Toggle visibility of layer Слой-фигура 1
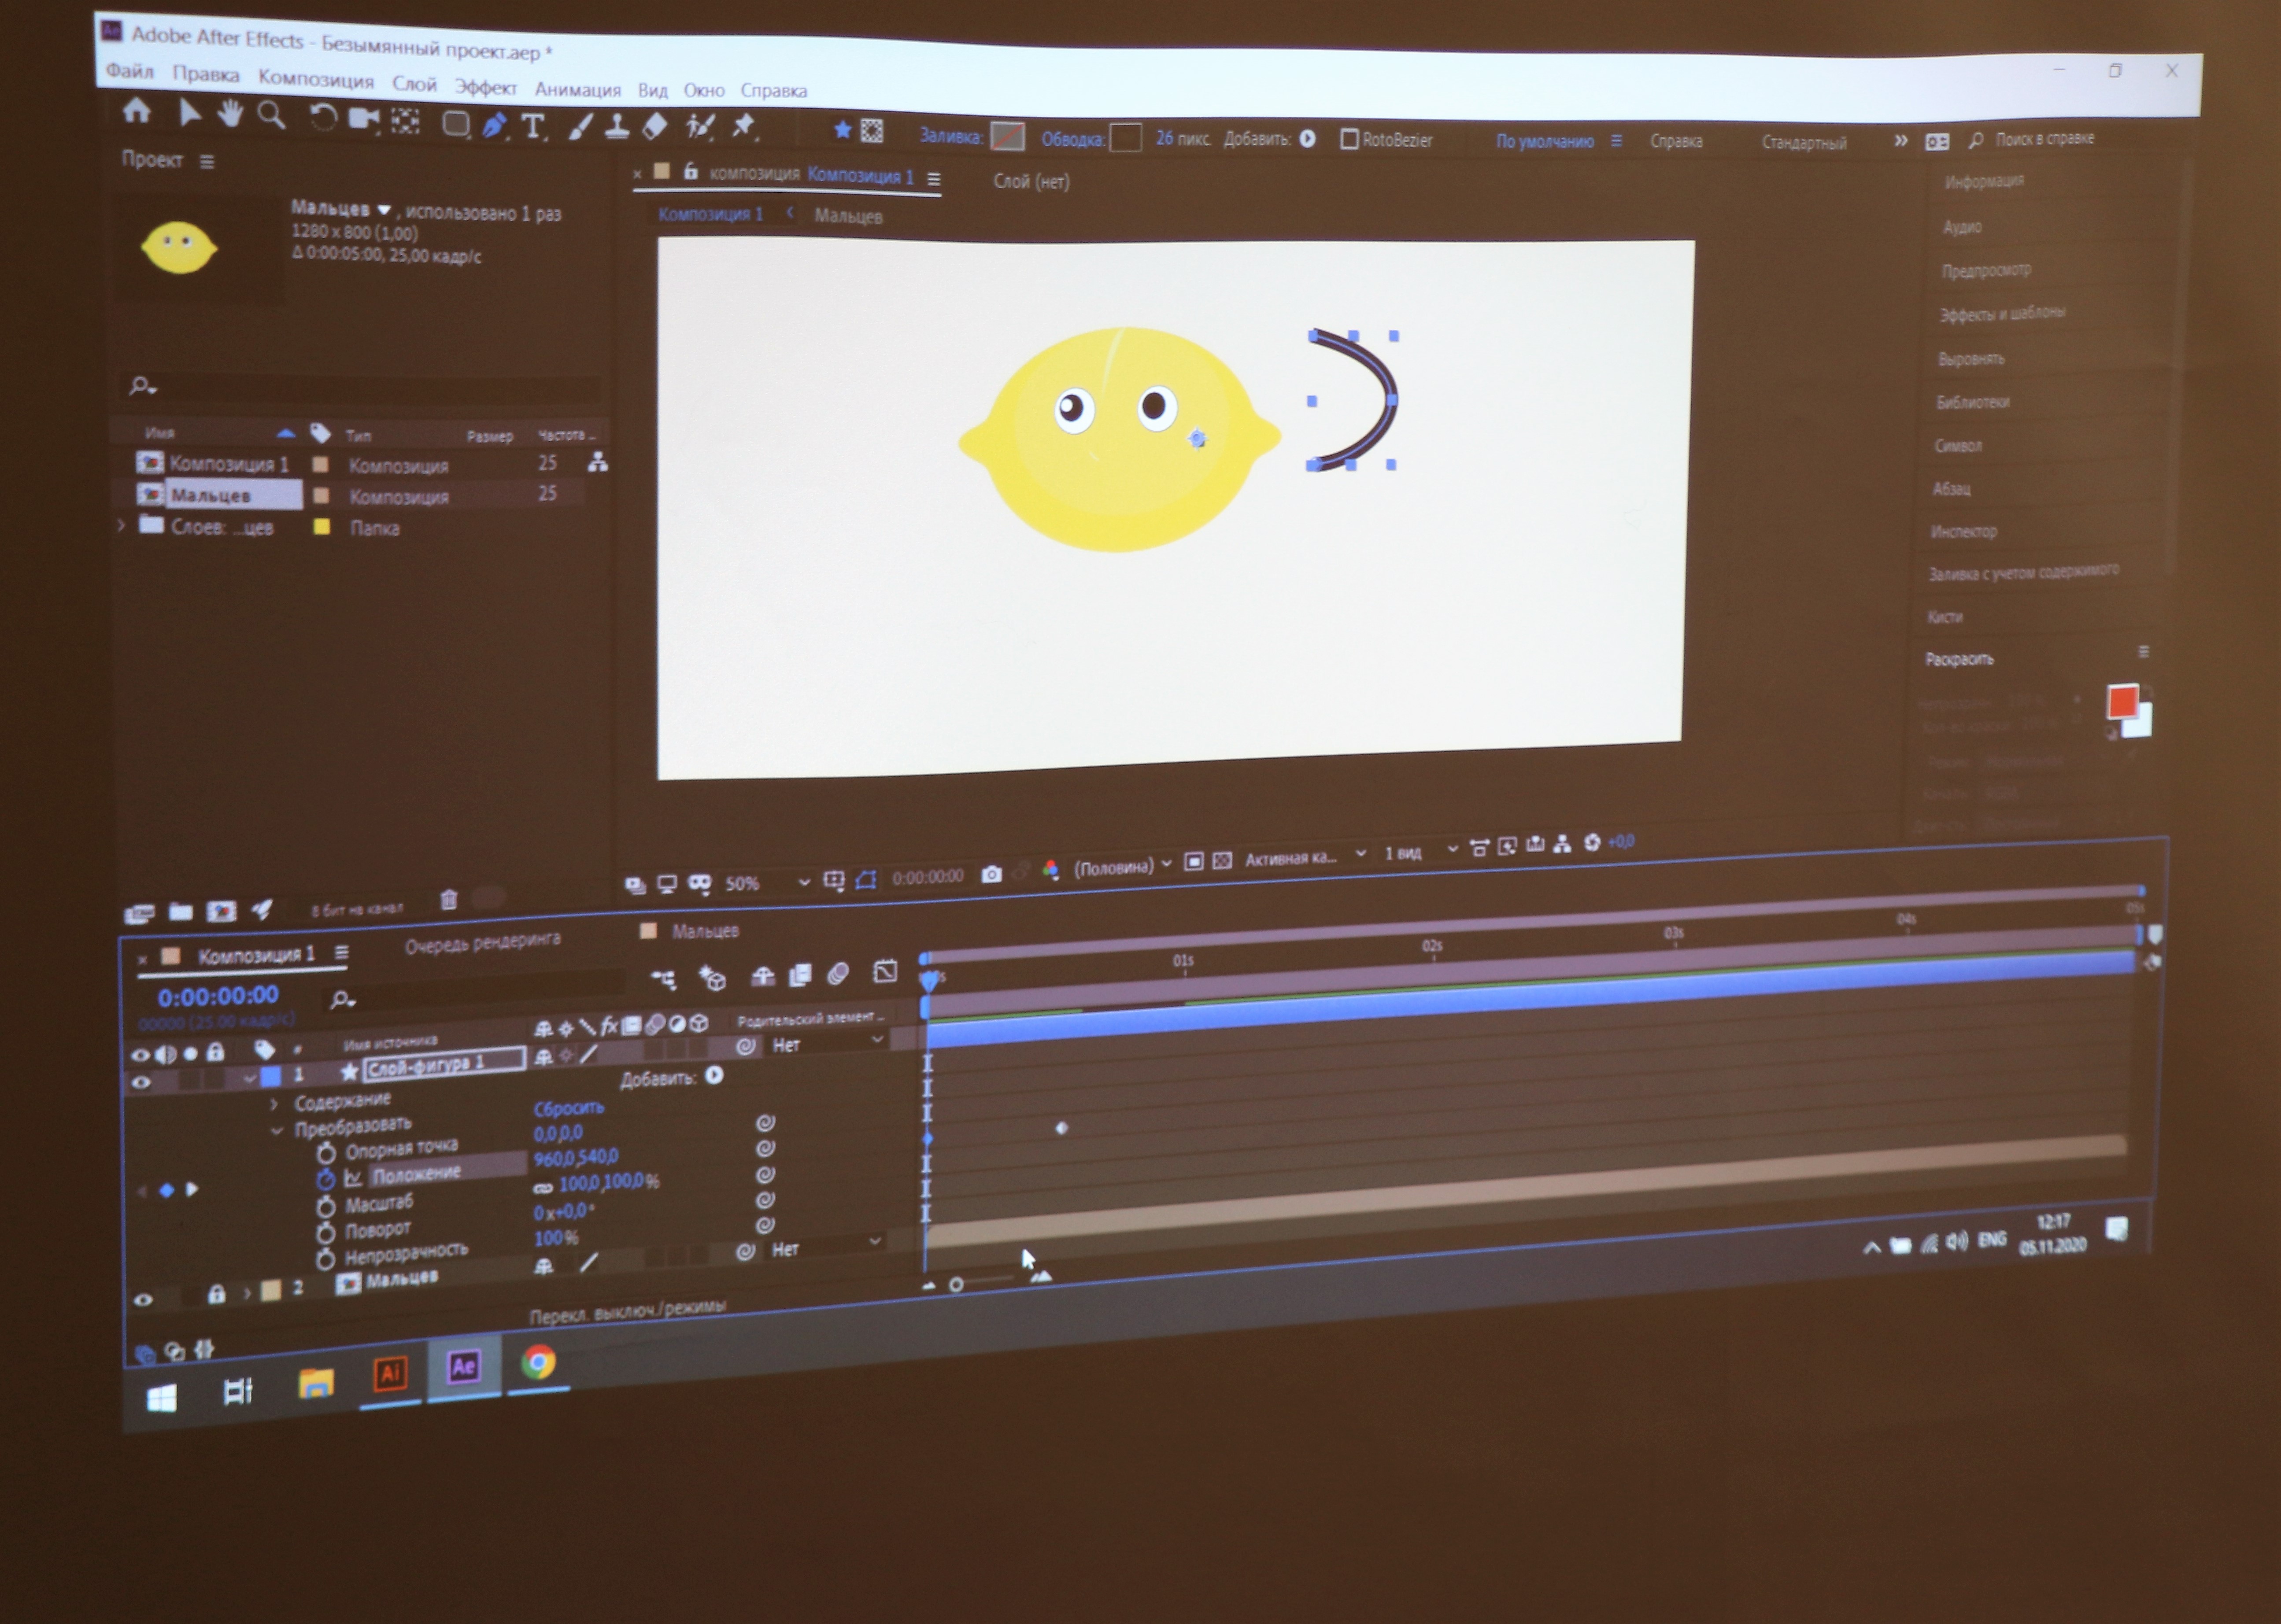The width and height of the screenshot is (2281, 1624). point(141,1082)
